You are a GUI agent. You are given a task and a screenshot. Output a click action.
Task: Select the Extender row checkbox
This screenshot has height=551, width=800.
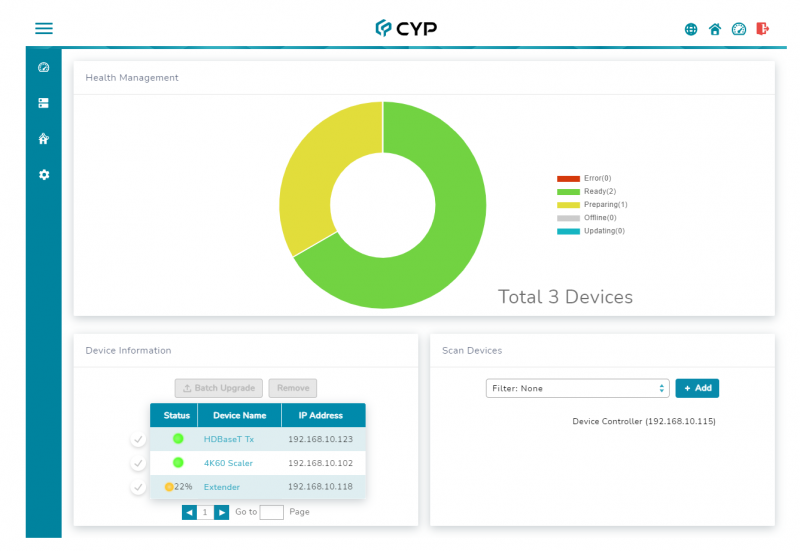138,487
